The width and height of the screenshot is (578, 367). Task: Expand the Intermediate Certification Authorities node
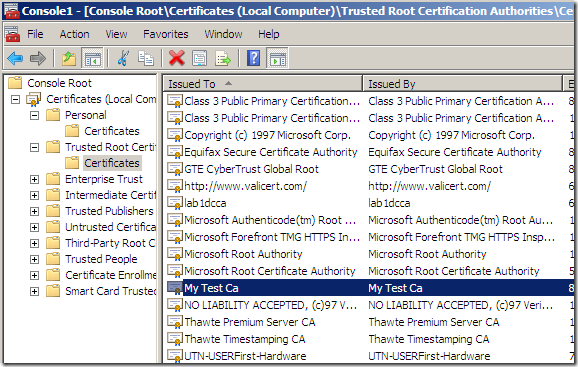[34, 195]
